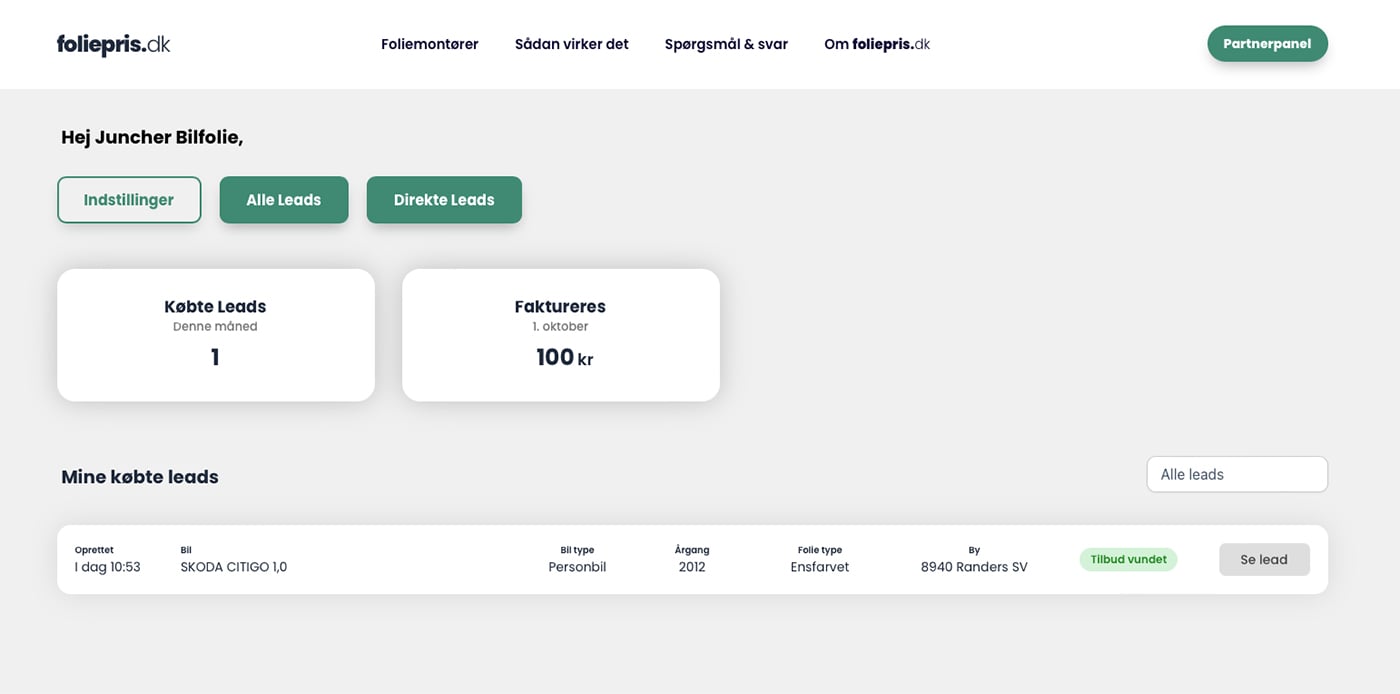
Task: Expand the Alle leads filter dropdown
Action: pyautogui.click(x=1236, y=474)
